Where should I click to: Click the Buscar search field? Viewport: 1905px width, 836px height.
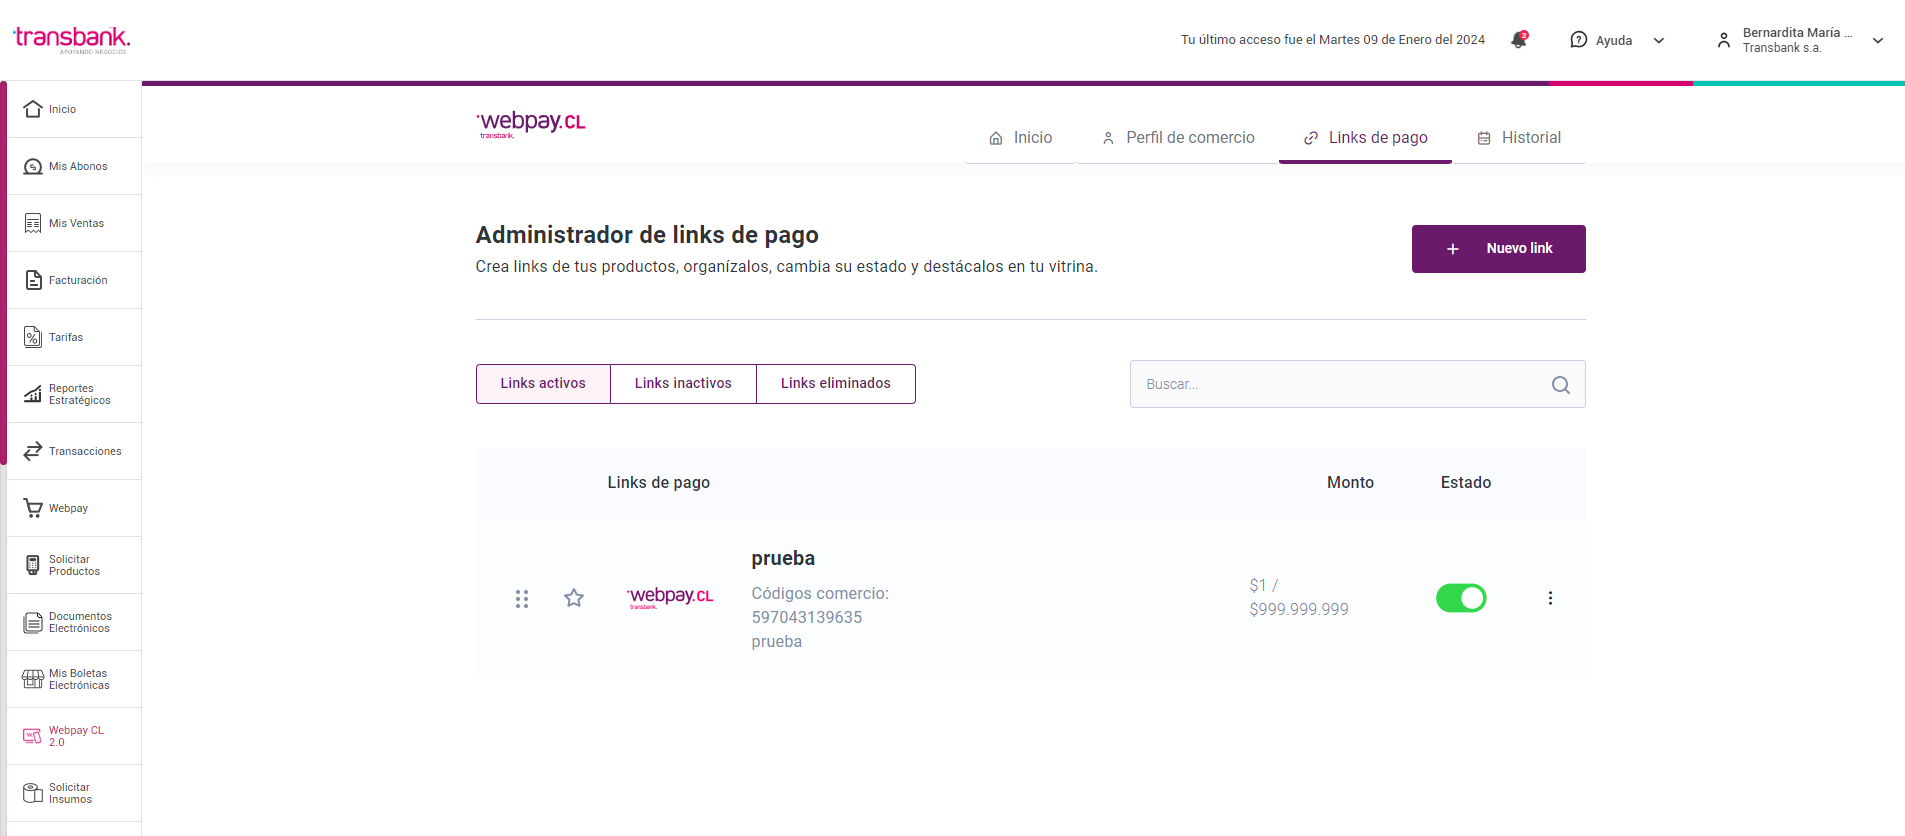coord(1357,384)
